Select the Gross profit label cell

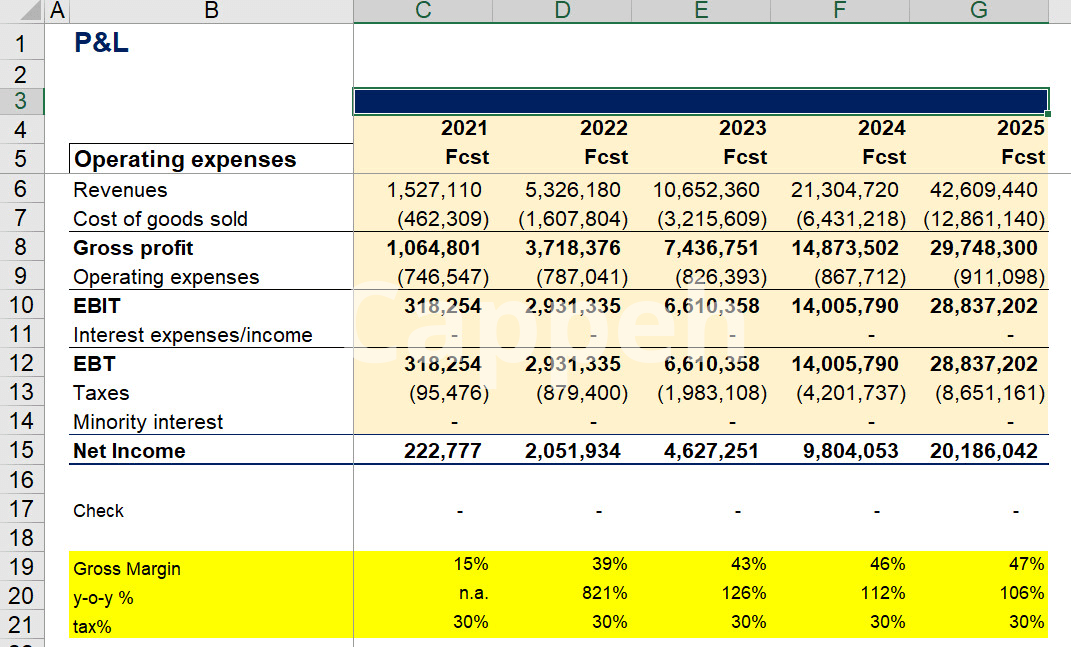click(134, 248)
